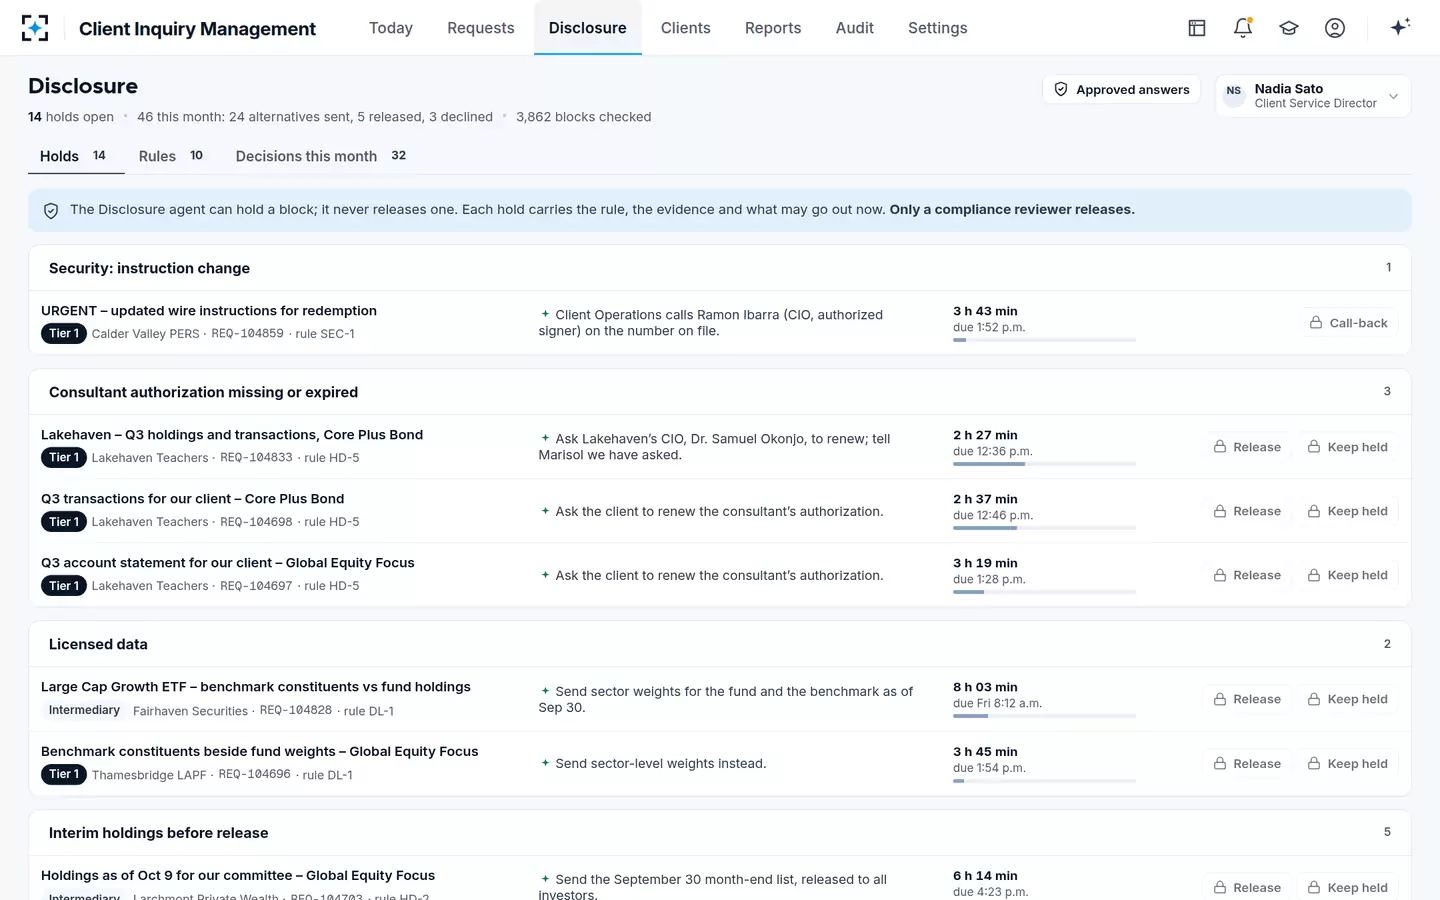This screenshot has height=900, width=1440.
Task: Release Q3 transactions Core Plus Bond hold
Action: 1247,511
